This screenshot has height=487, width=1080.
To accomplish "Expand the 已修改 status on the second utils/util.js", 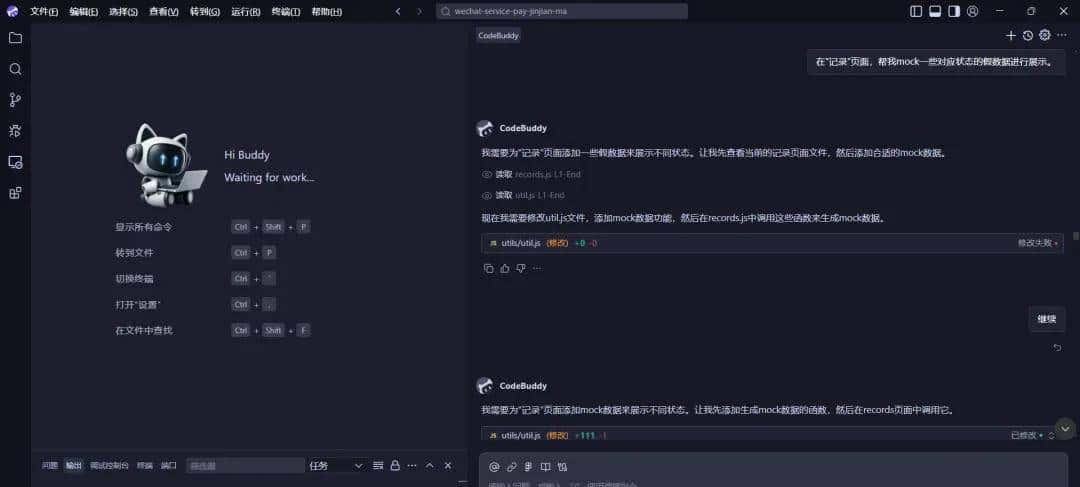I will point(1026,435).
